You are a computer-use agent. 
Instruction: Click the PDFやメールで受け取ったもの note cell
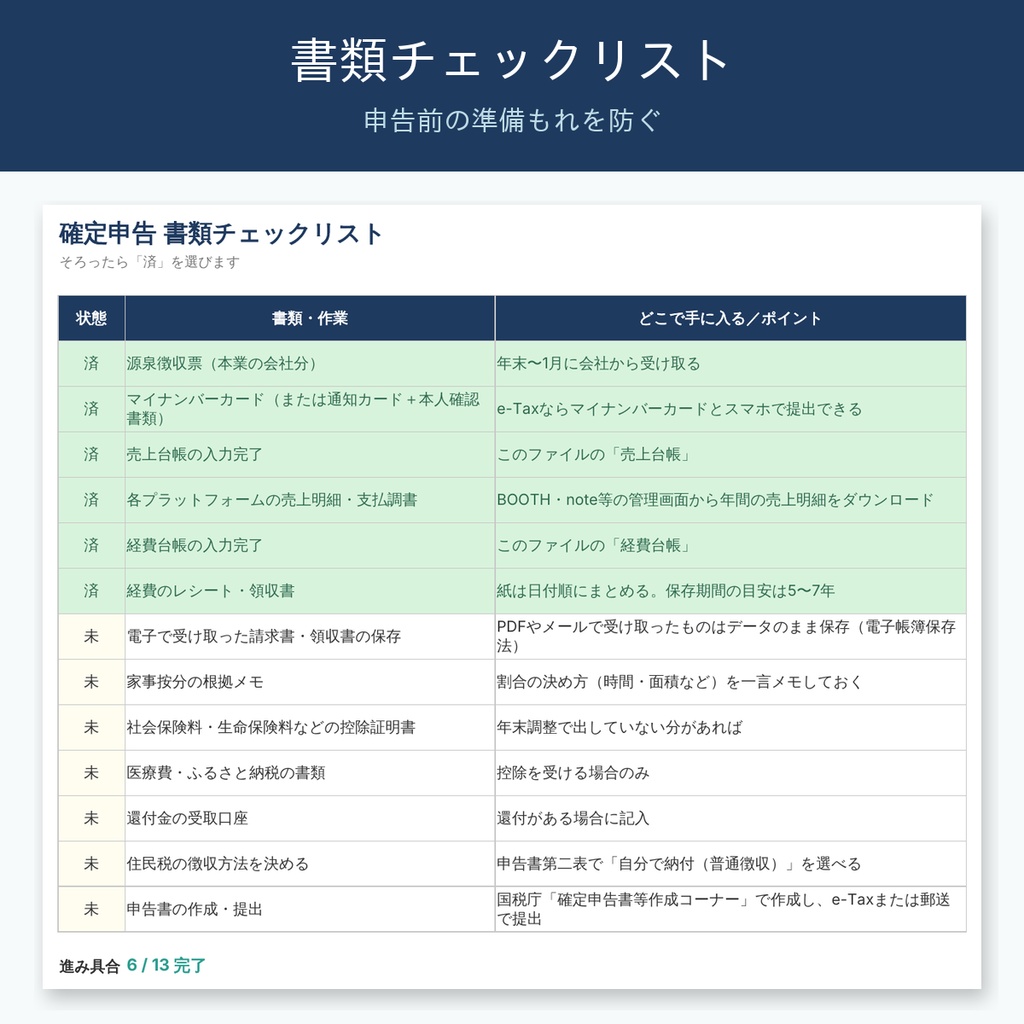[730, 637]
